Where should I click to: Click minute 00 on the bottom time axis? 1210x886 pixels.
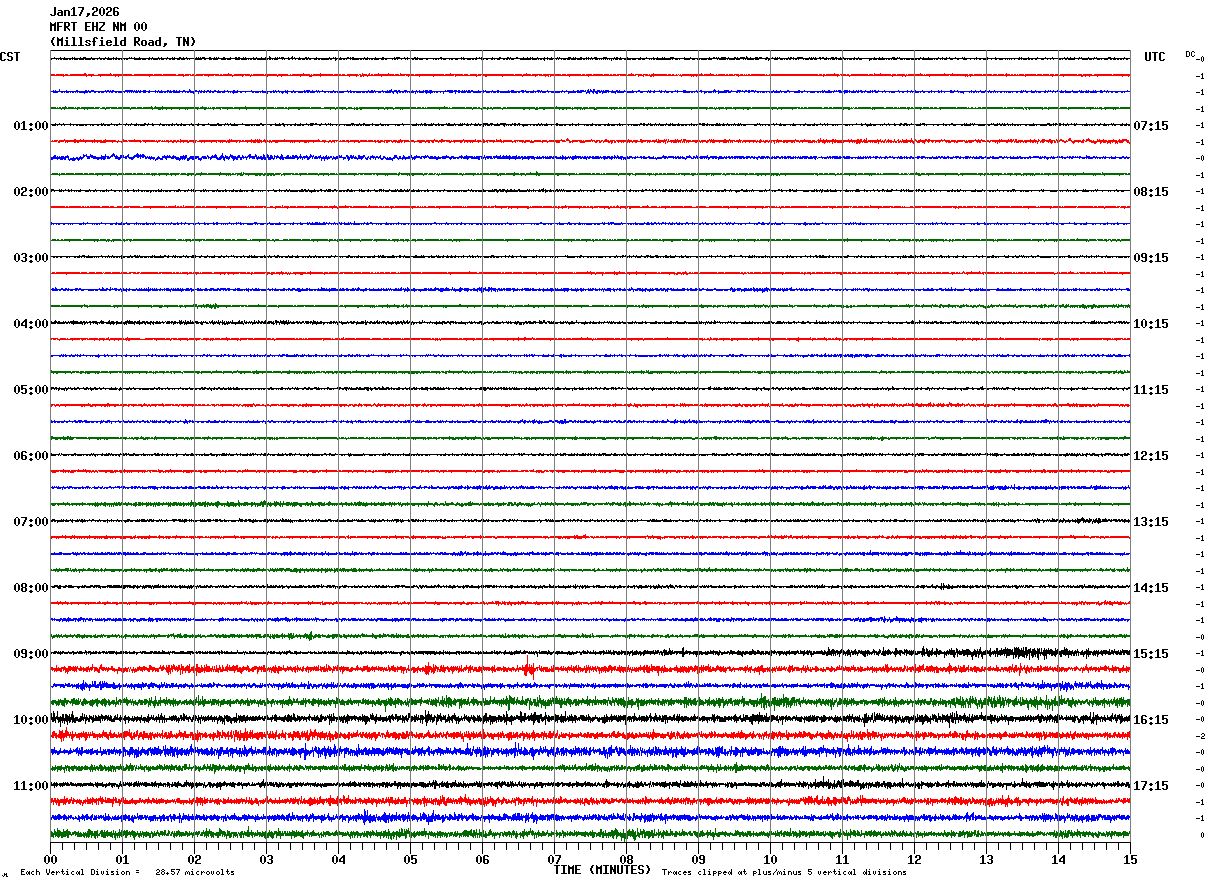tap(51, 859)
